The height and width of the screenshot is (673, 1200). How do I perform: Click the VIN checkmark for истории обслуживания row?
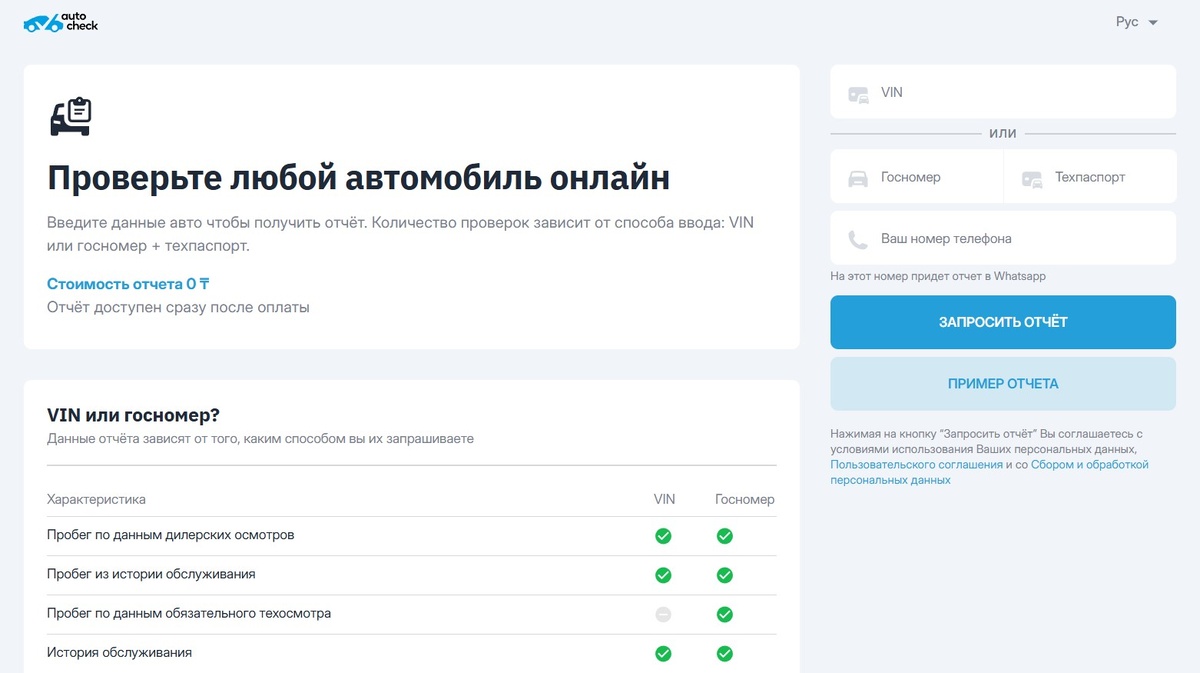pyautogui.click(x=663, y=575)
